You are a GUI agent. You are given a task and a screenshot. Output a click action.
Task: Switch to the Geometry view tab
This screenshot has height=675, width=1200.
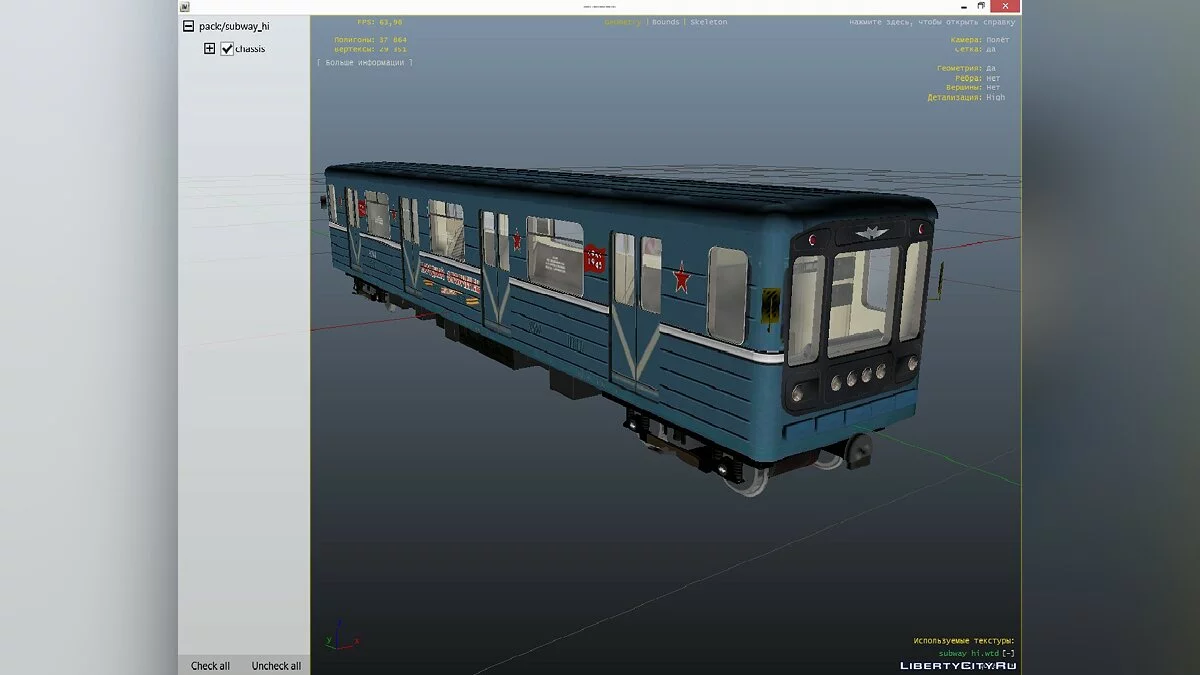click(623, 22)
